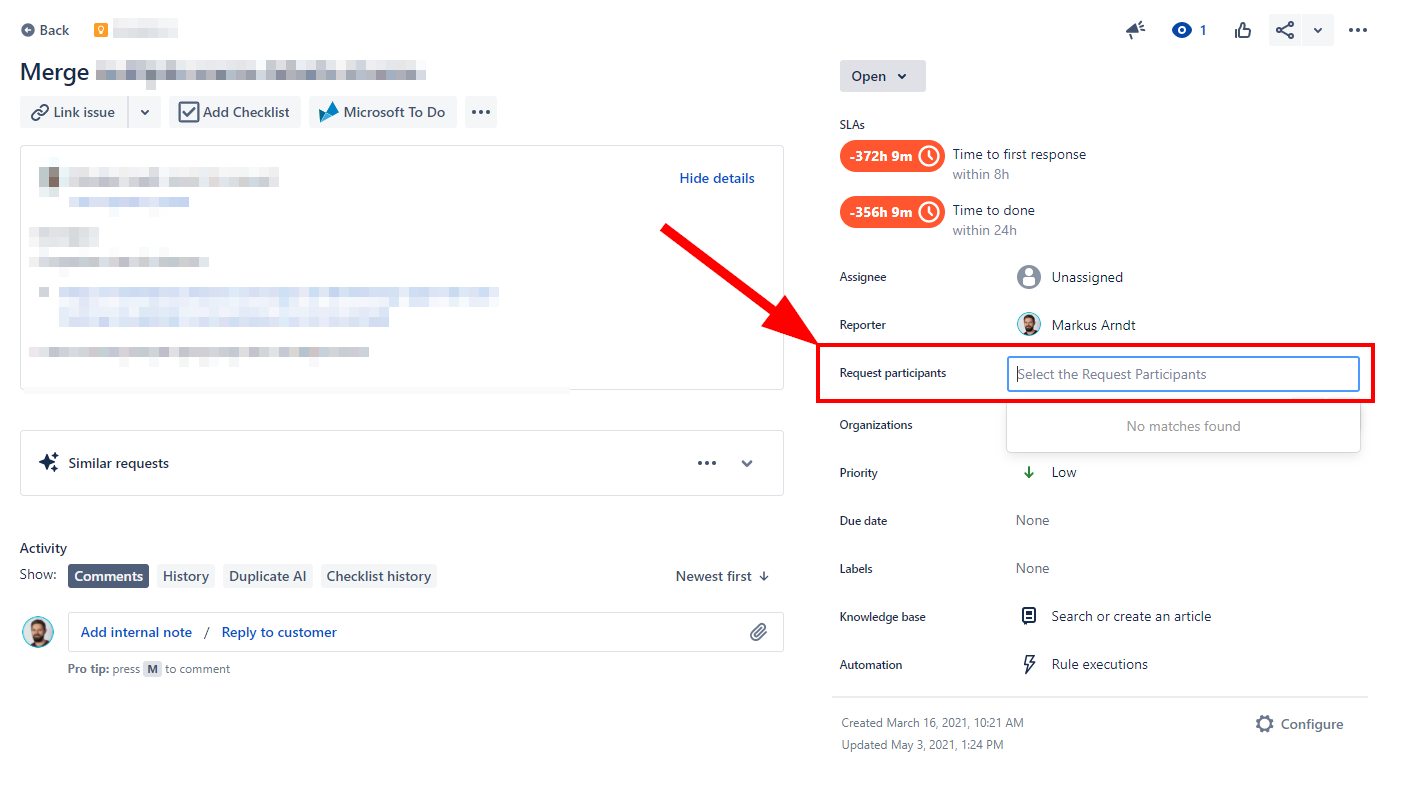Open the watchers eye icon
Viewport: 1418px width, 800px height.
point(1180,30)
